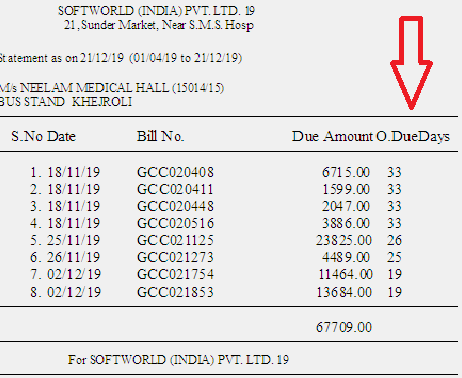The height and width of the screenshot is (378, 462).
Task: Click the 'NEELAM MEDICAL HALL (15014/15)' party name
Action: (122, 88)
